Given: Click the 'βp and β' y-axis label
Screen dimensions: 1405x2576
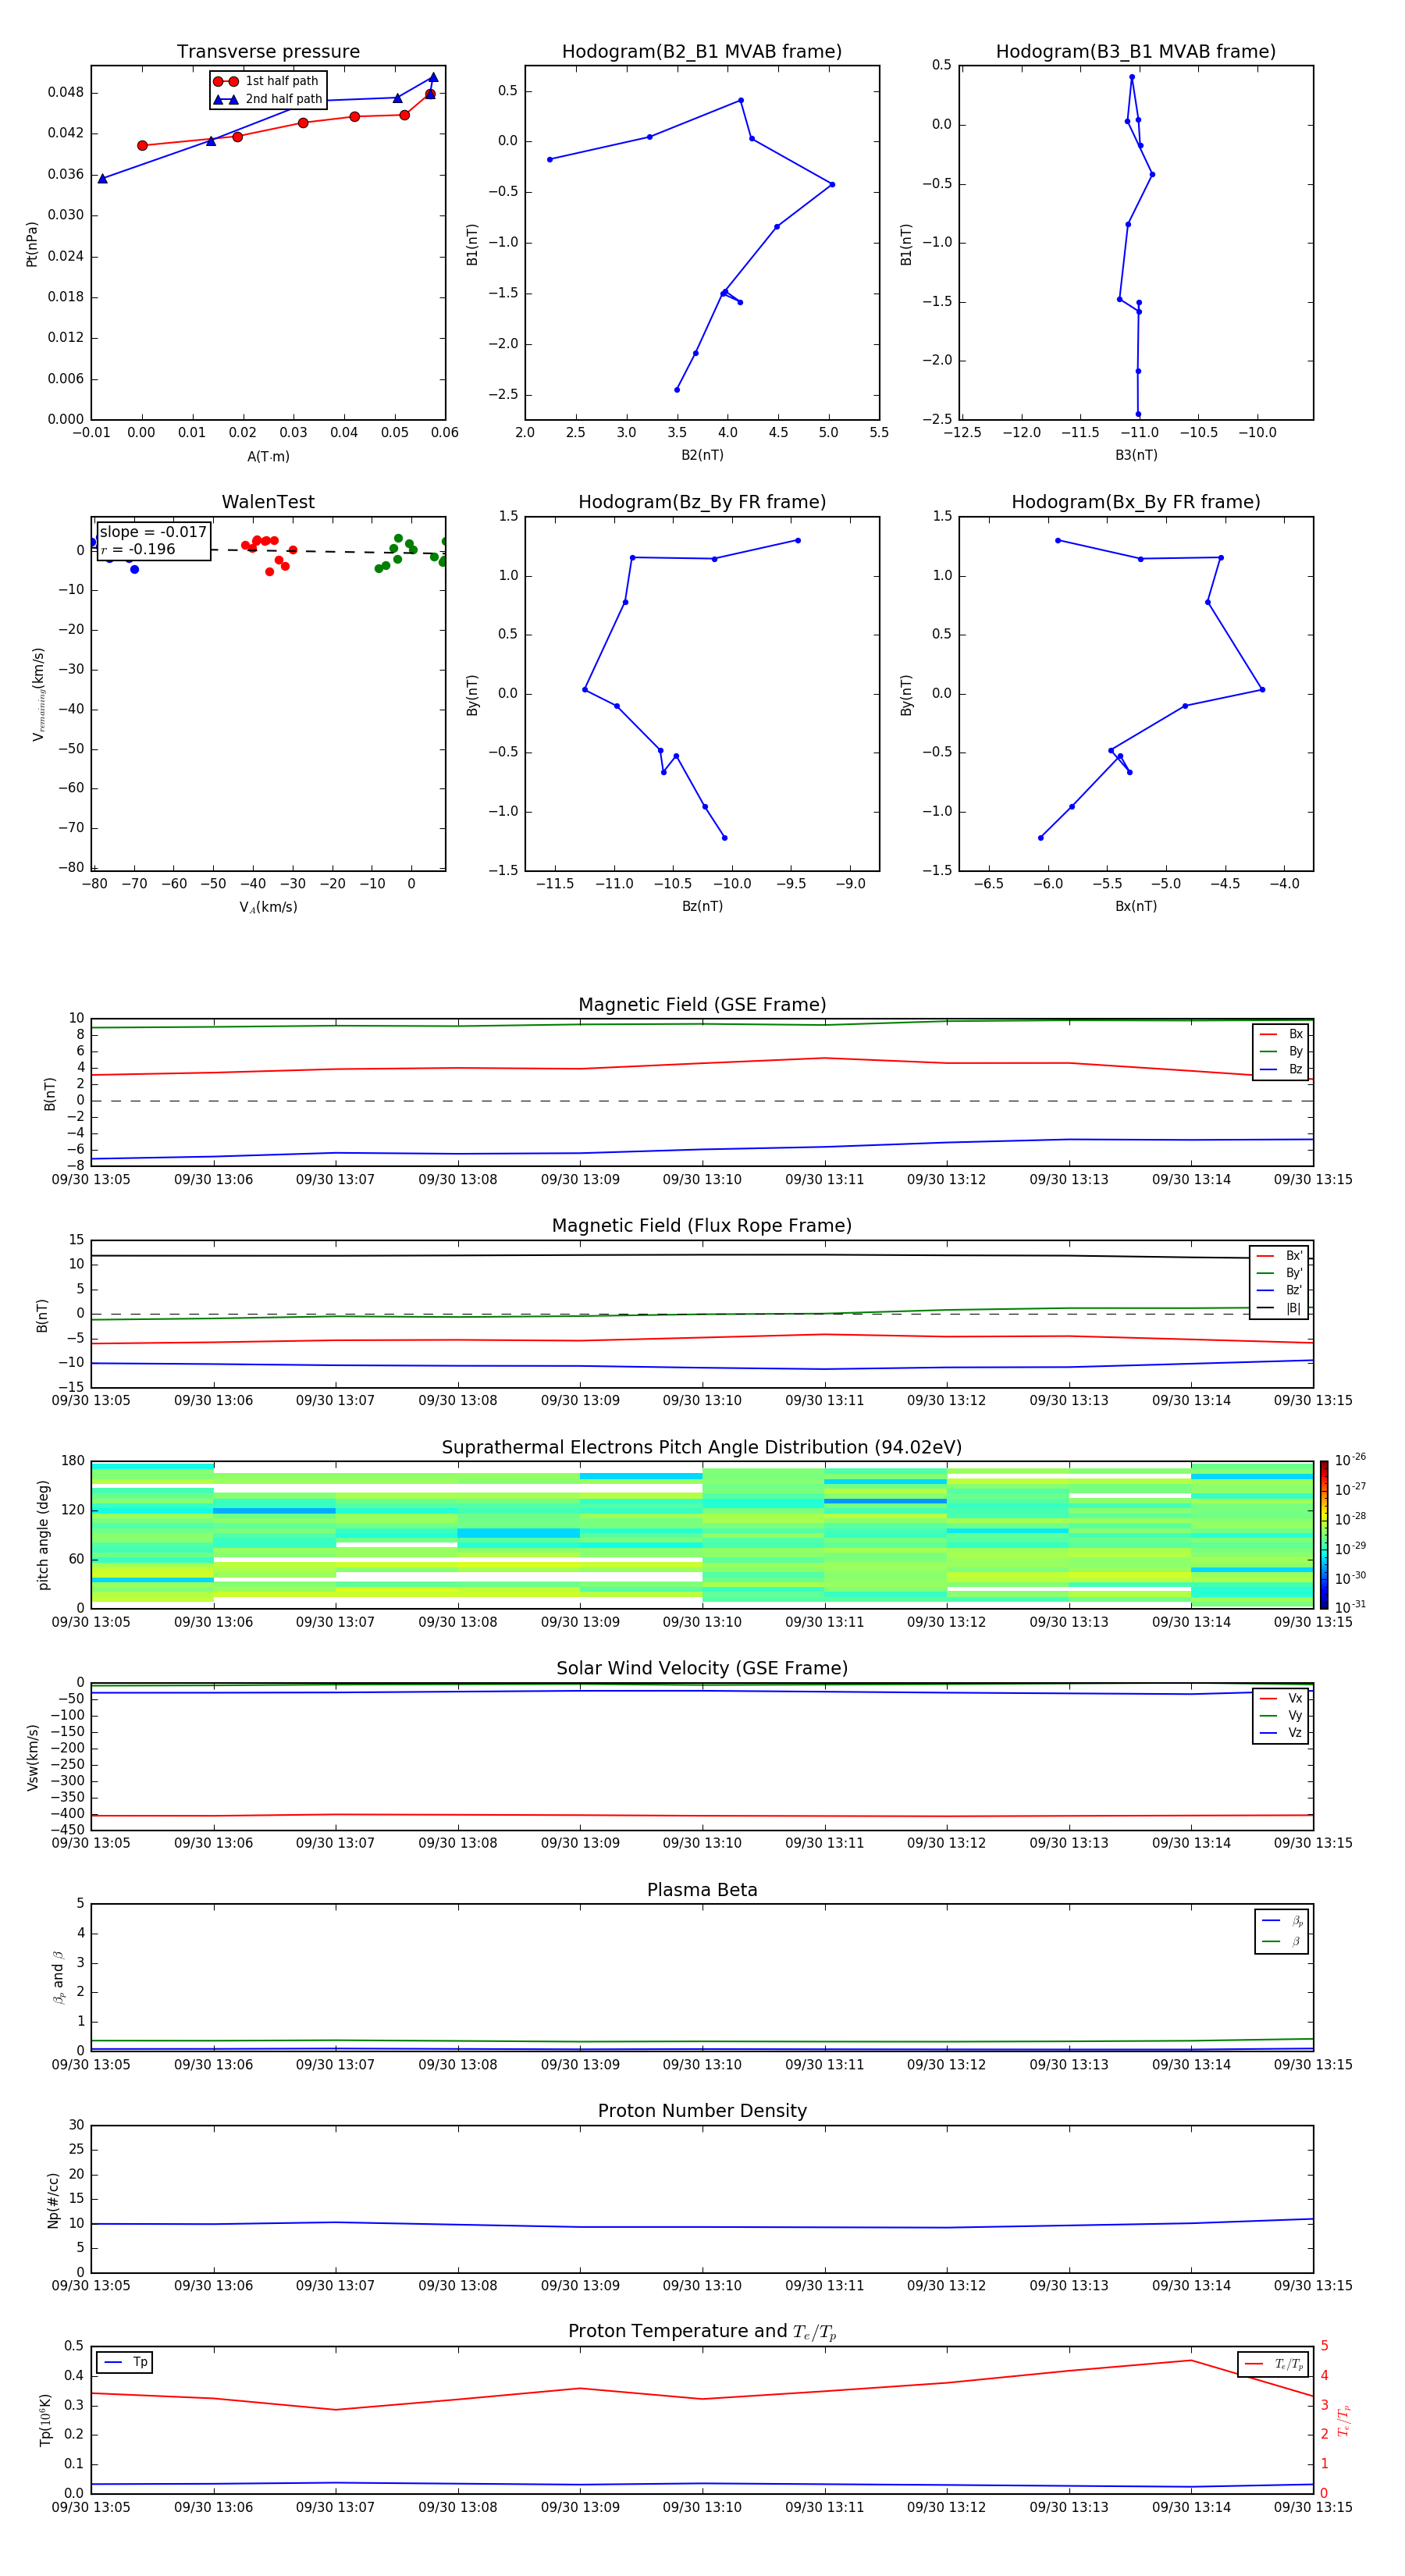Looking at the screenshot, I should pyautogui.click(x=59, y=1977).
